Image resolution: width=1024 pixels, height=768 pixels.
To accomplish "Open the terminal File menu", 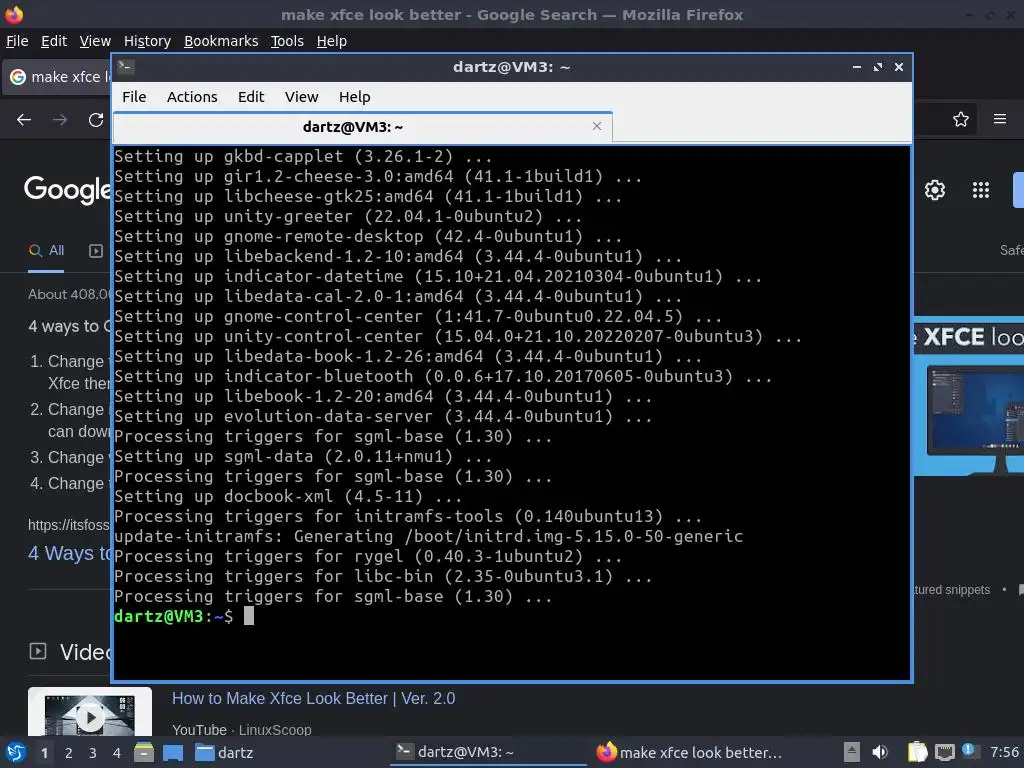I will click(x=134, y=97).
